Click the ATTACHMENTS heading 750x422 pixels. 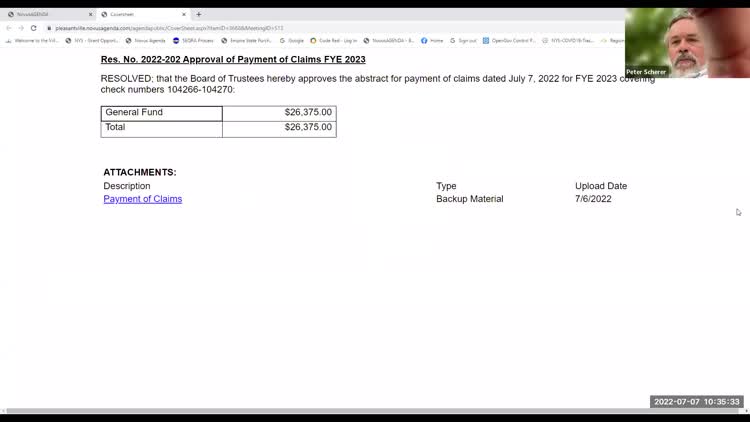(x=140, y=172)
